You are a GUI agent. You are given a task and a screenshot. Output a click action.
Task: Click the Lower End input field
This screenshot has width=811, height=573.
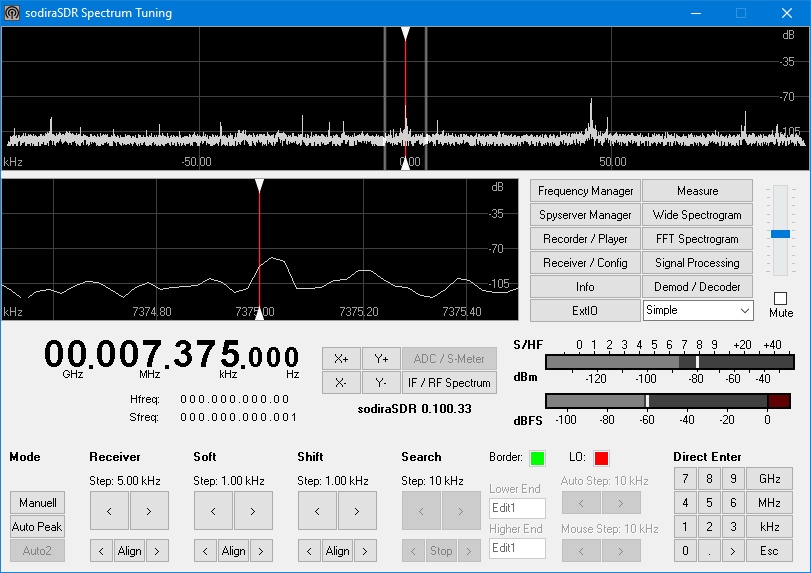tap(517, 508)
